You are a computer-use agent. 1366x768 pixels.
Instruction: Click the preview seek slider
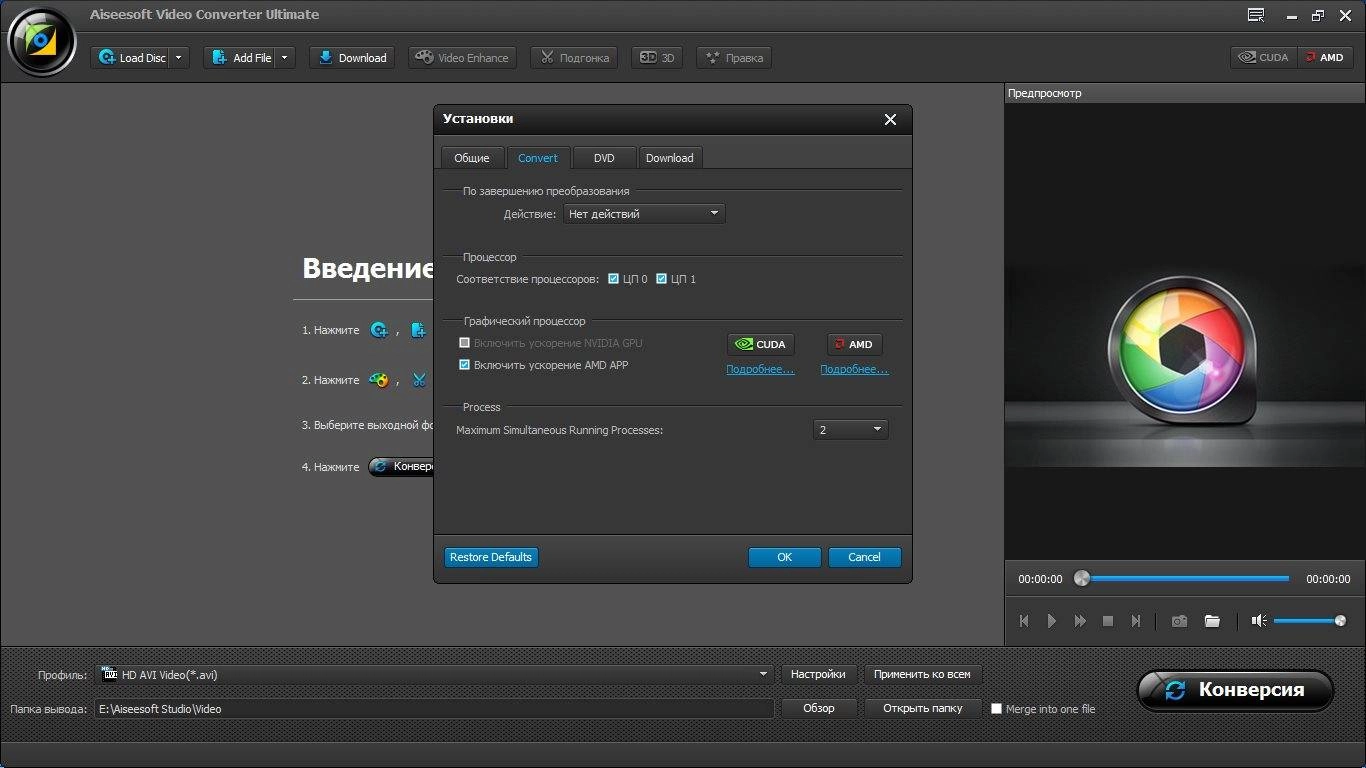click(1185, 578)
